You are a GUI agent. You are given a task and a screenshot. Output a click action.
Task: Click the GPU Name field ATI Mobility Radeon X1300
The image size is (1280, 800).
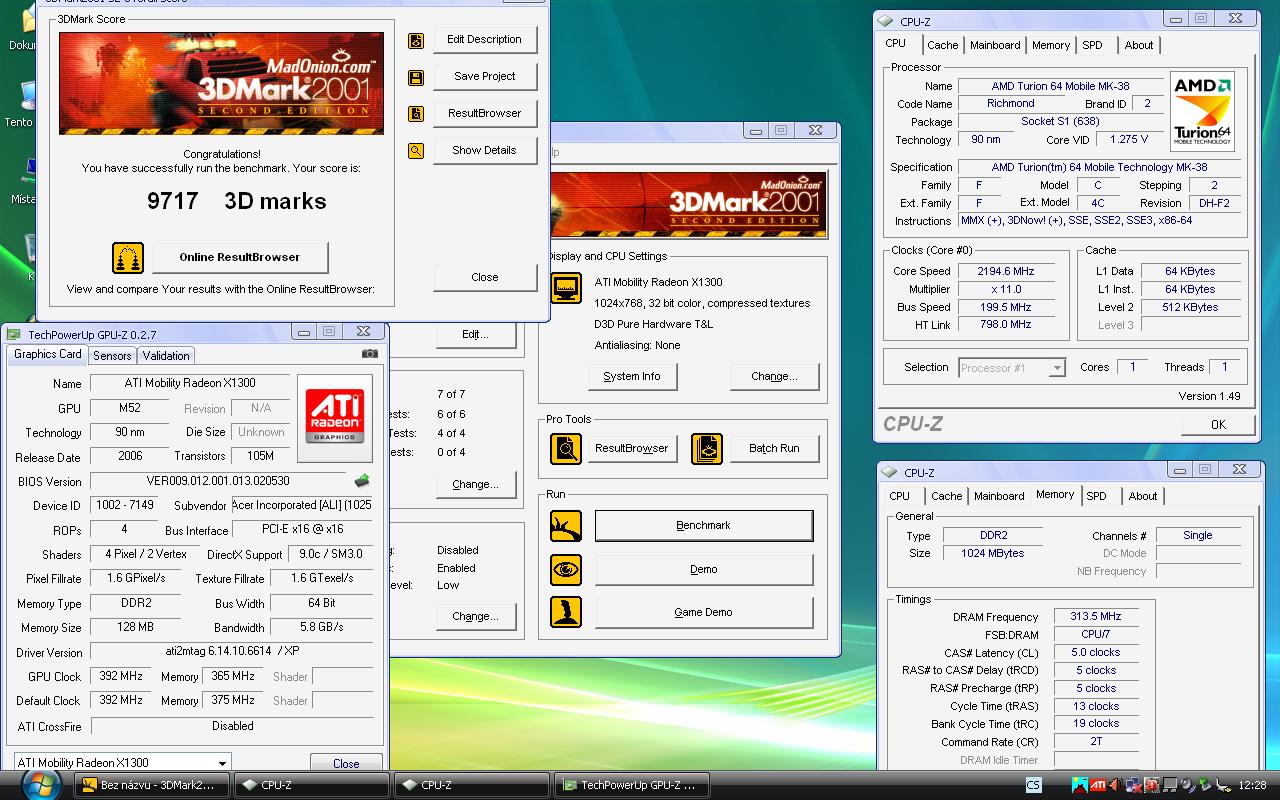coord(190,384)
